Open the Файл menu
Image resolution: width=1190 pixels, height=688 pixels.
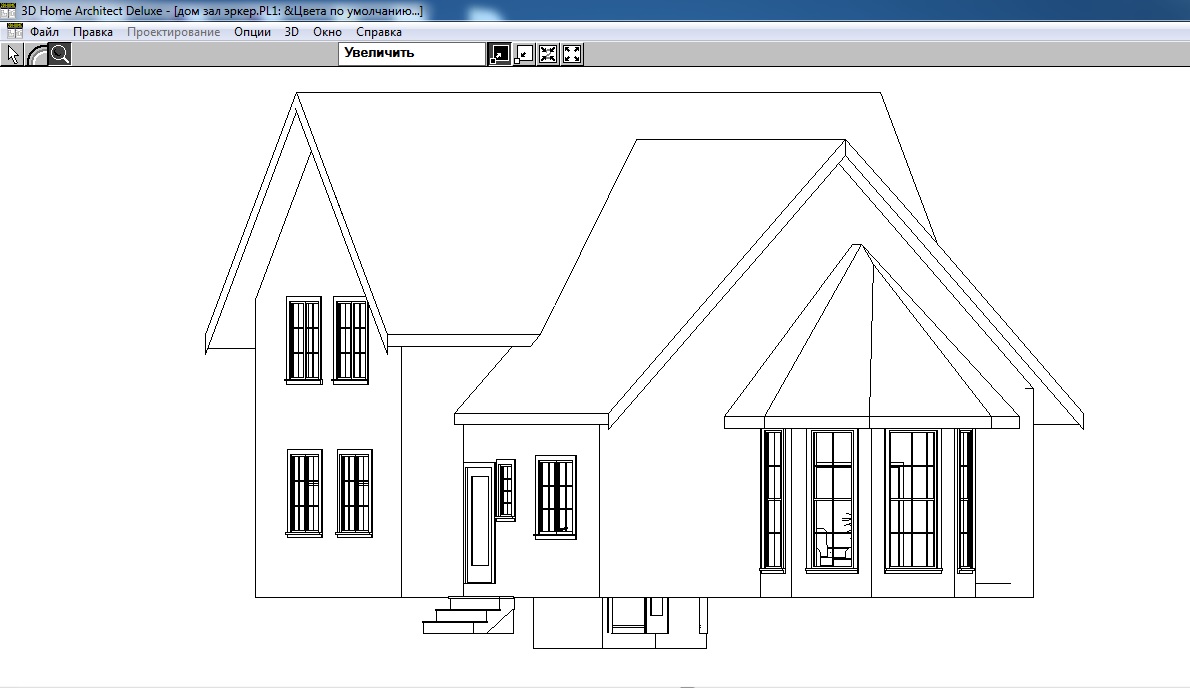pyautogui.click(x=45, y=32)
